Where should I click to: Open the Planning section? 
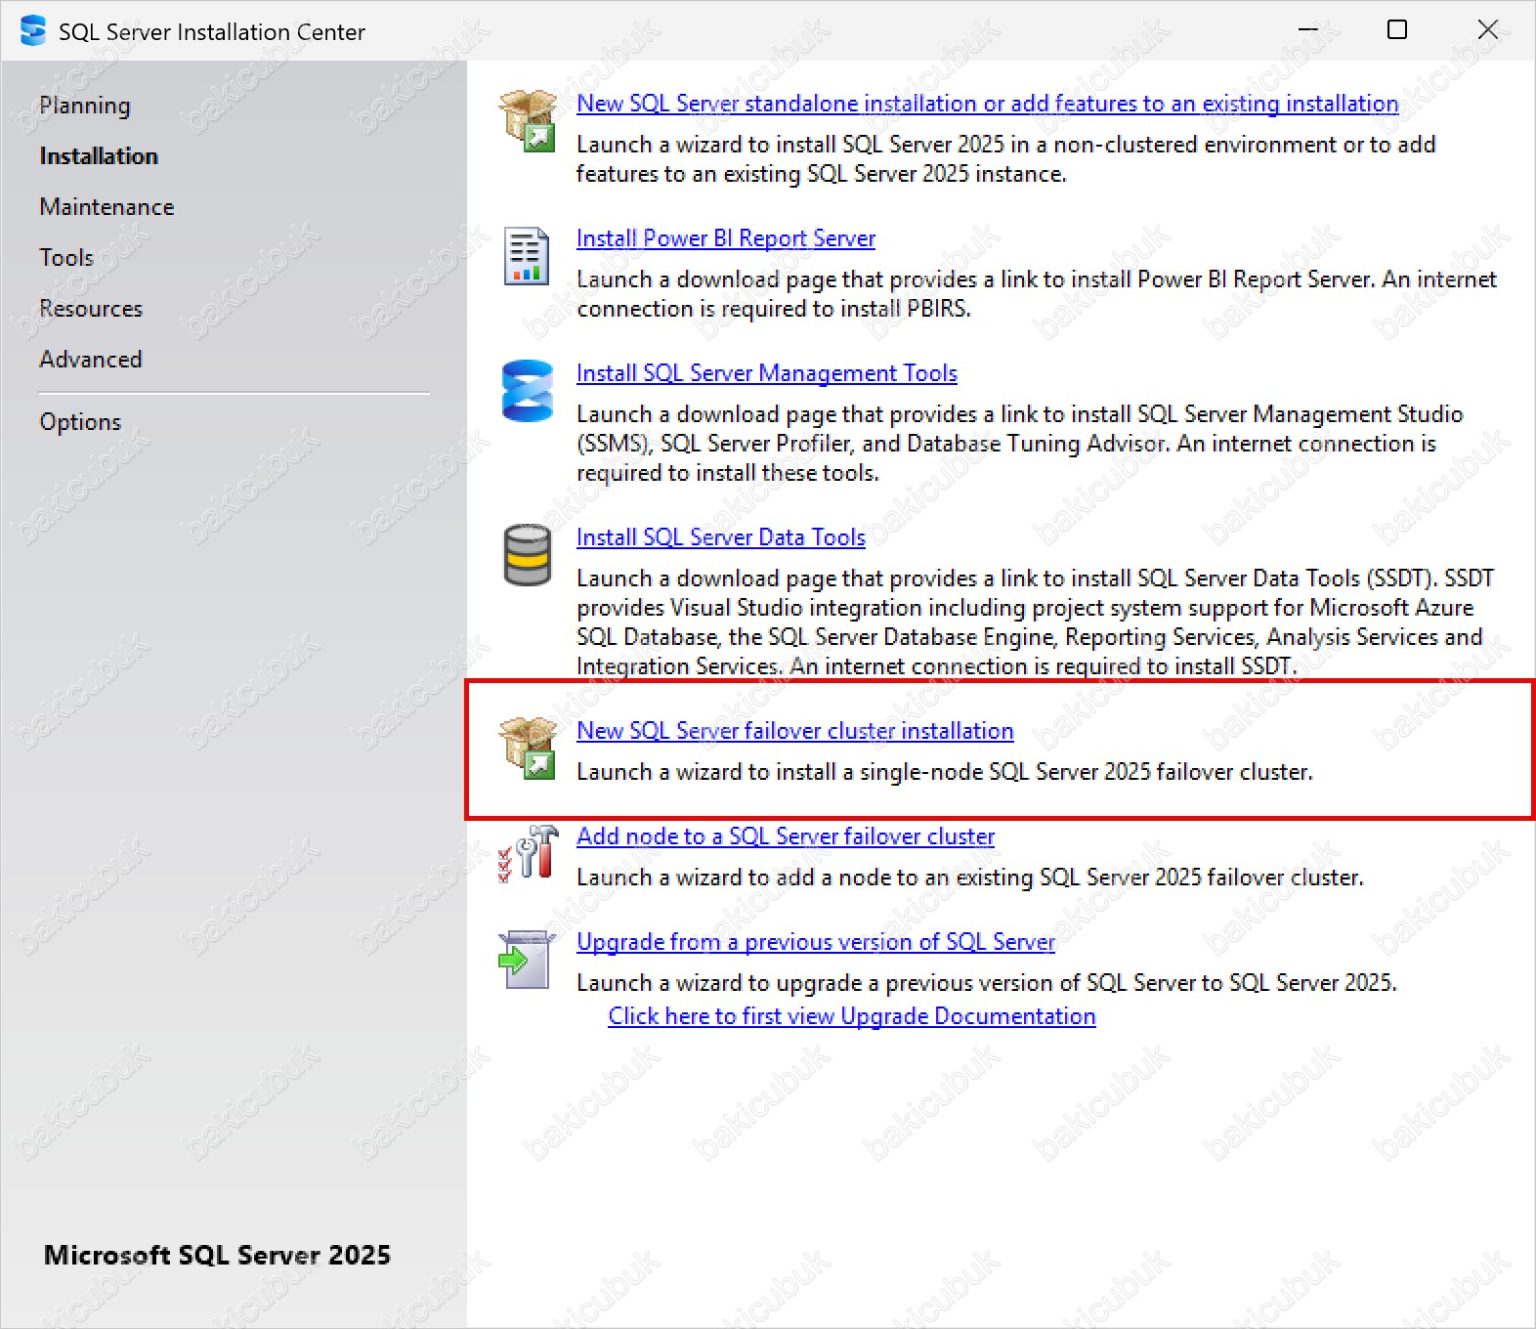coord(84,105)
